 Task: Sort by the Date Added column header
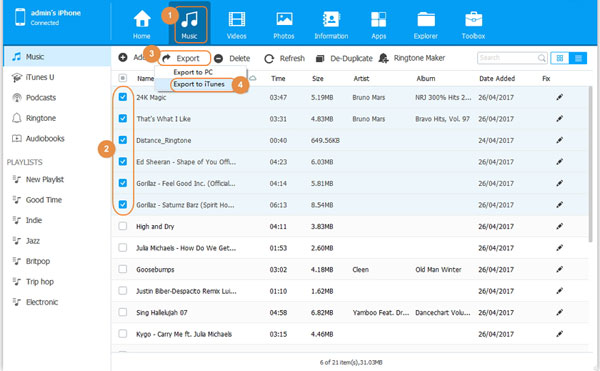click(x=497, y=78)
